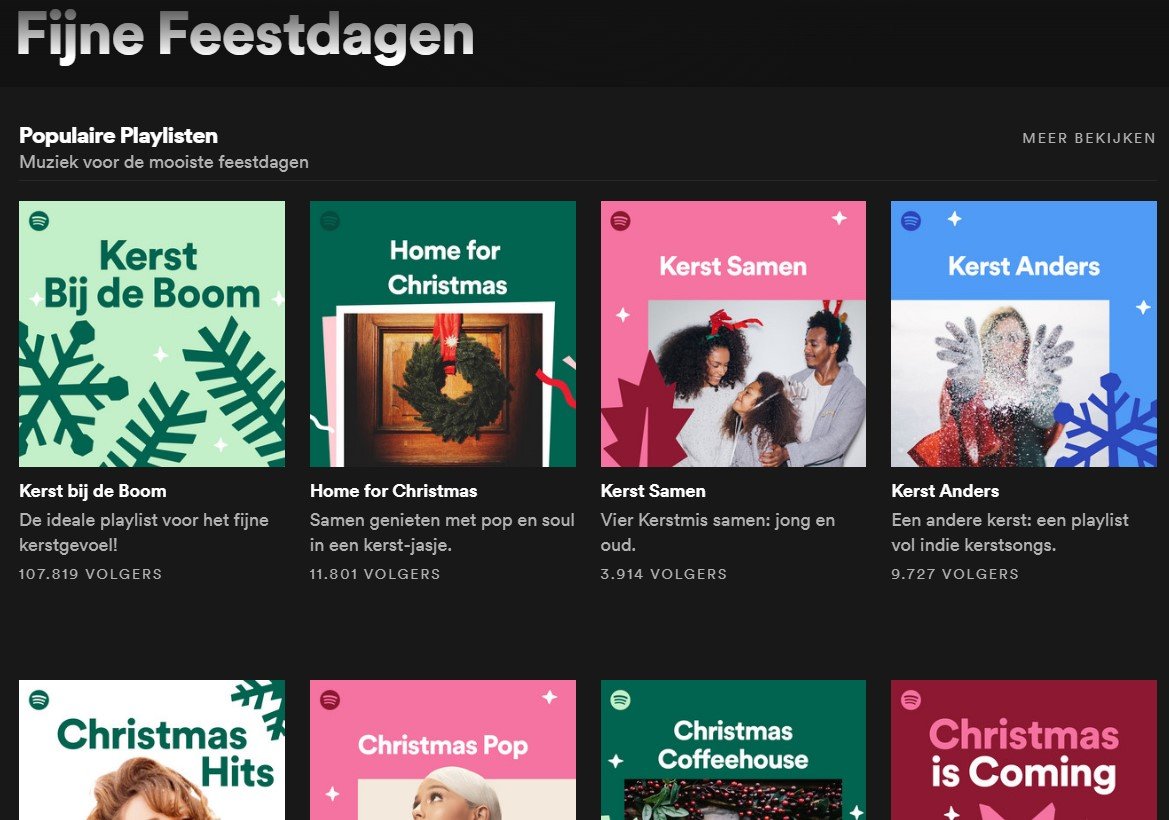The image size is (1169, 820).
Task: Click Spotify logo on Christmas Coffeehouse cover
Action: [620, 700]
